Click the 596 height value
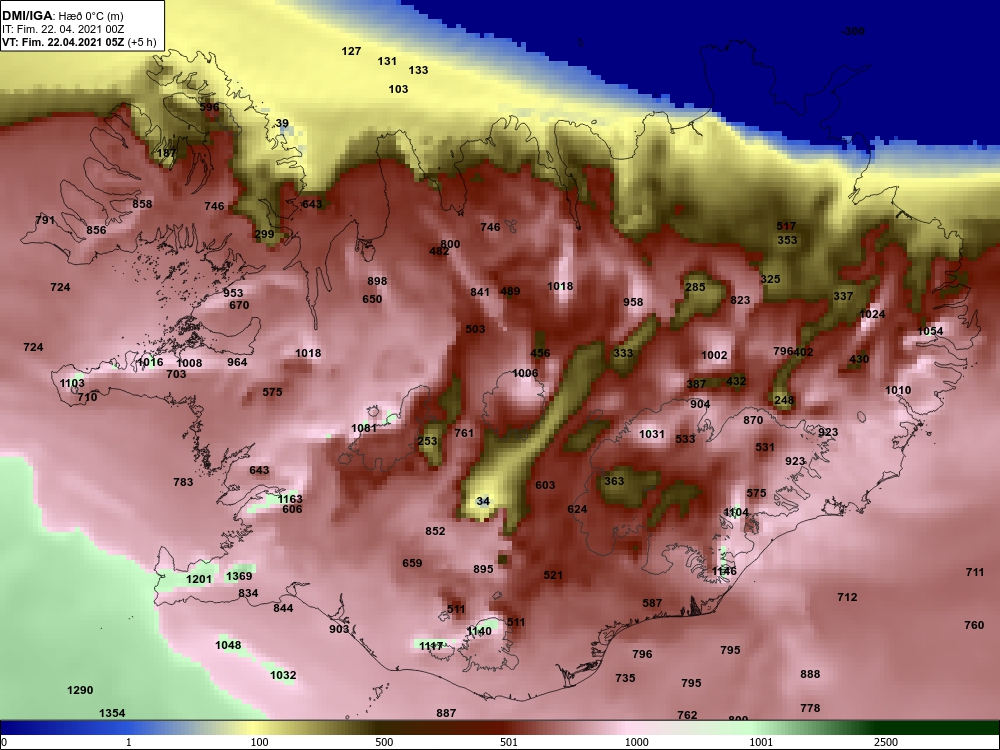 [x=209, y=107]
